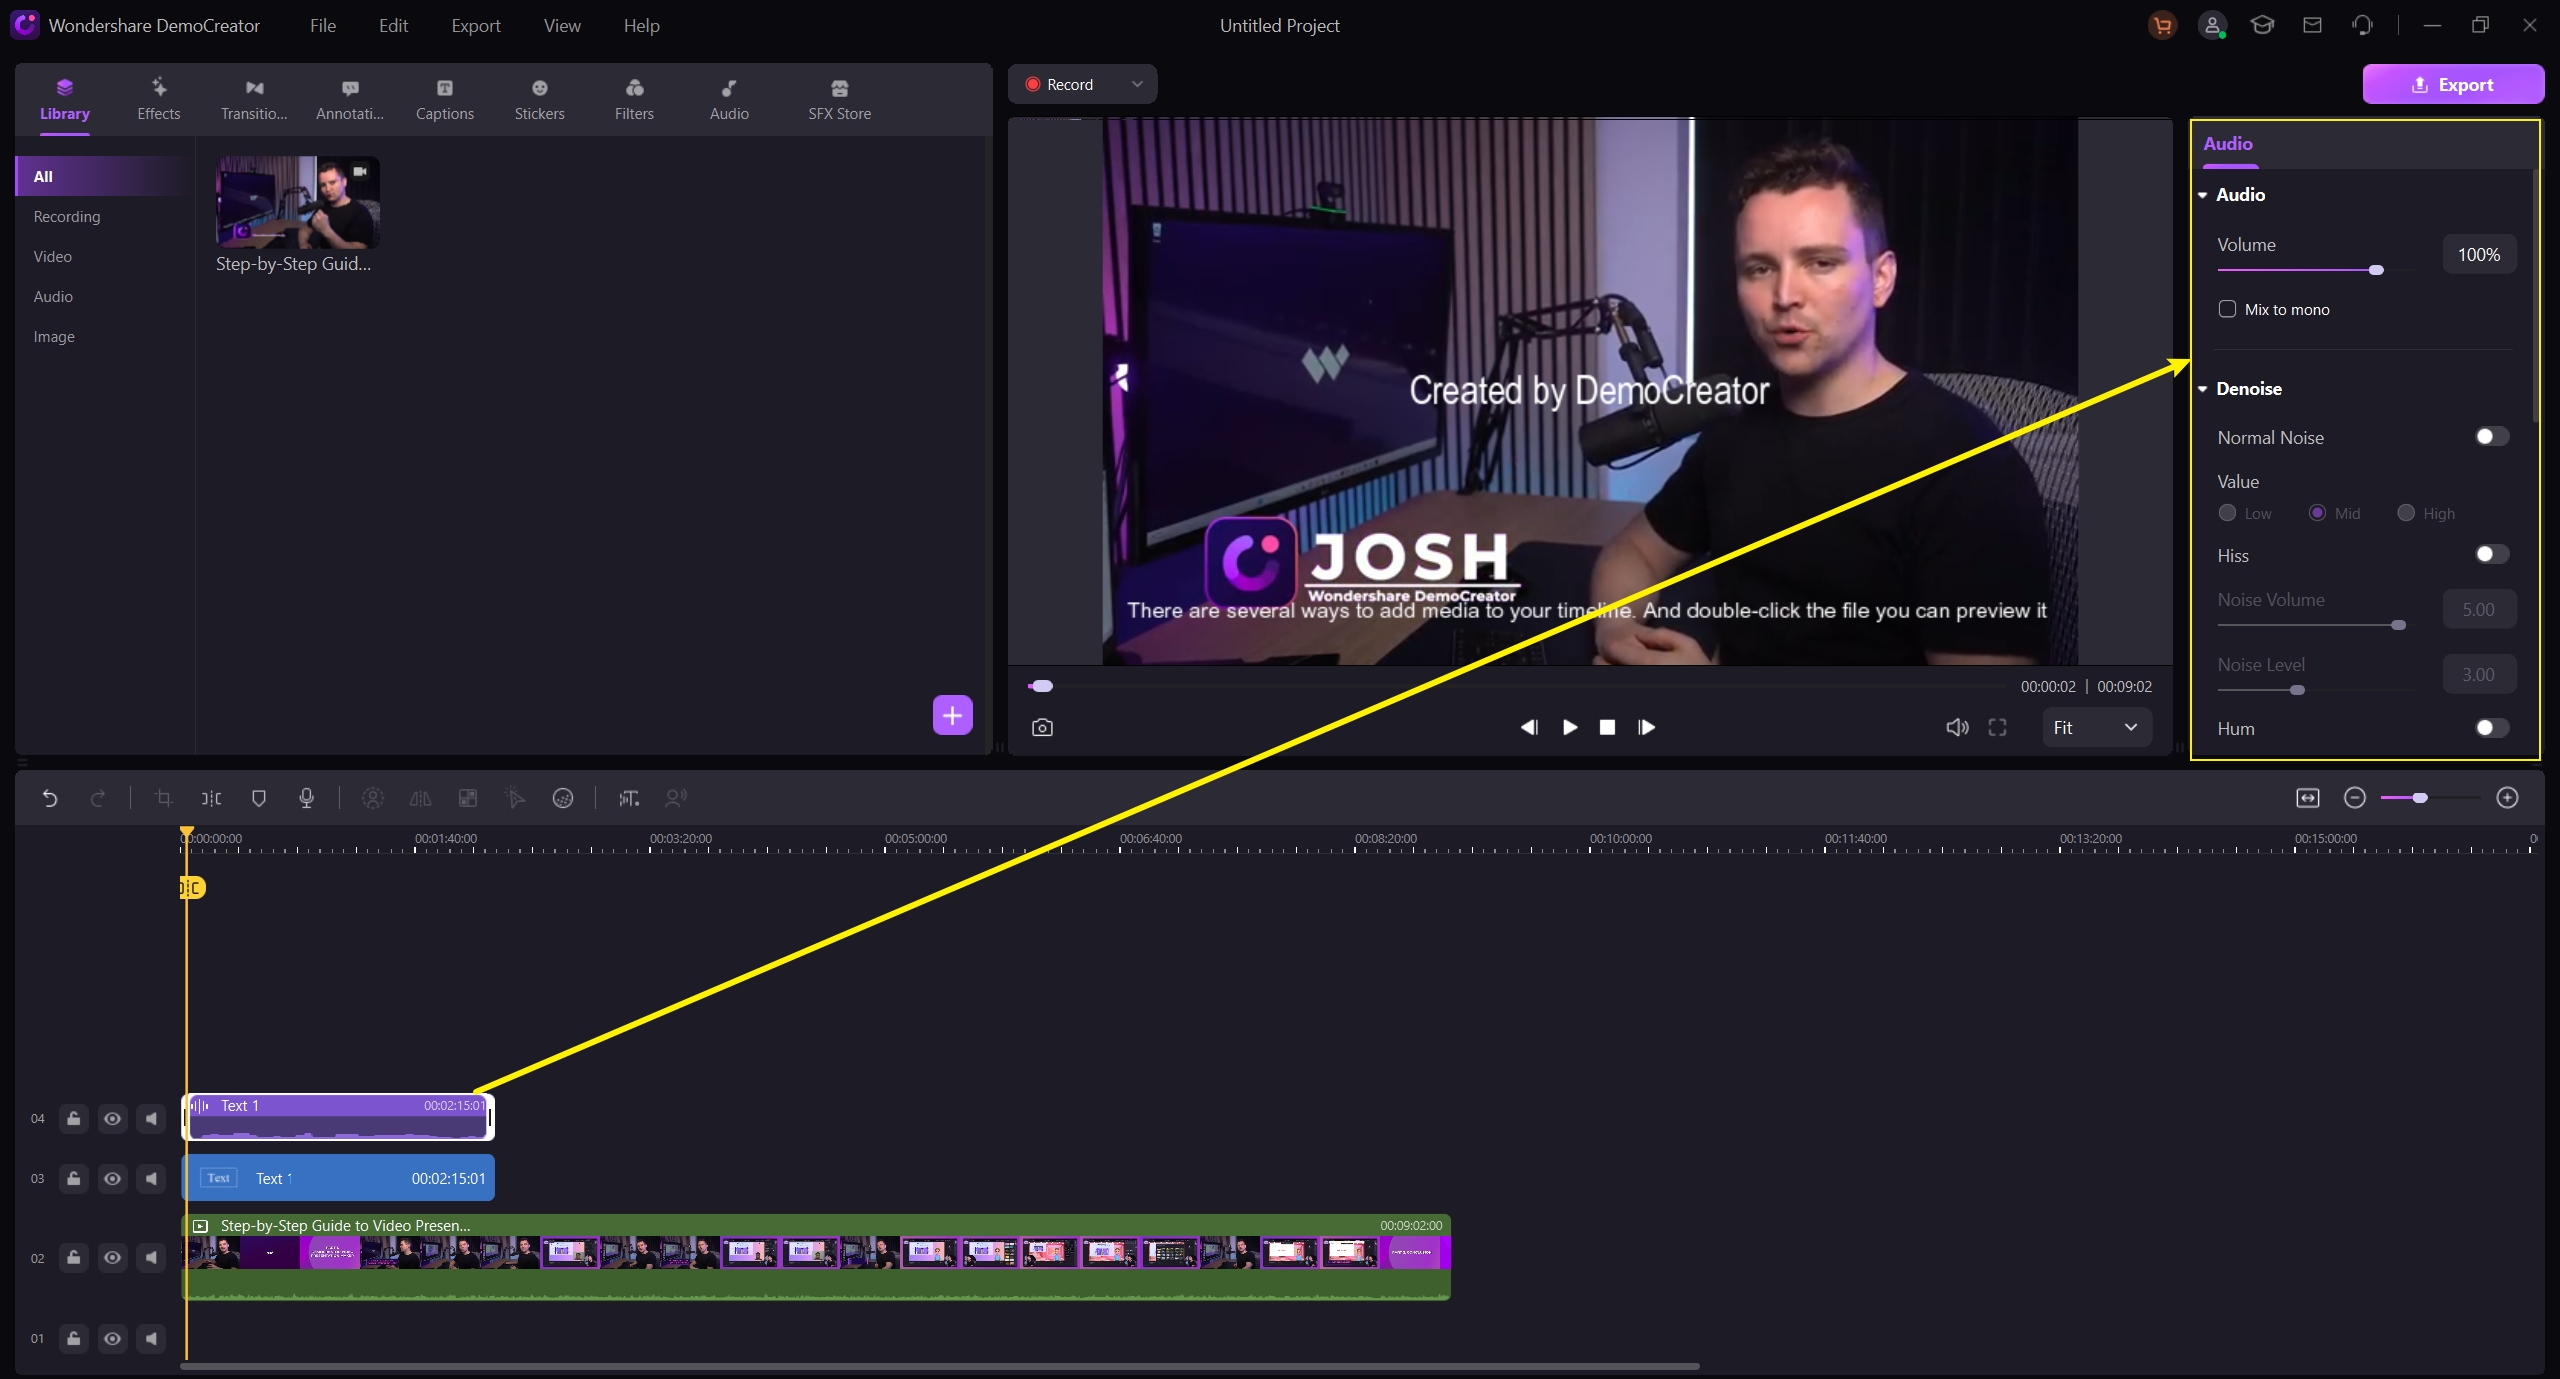Click the split-at-playhead icon in toolbar

click(x=211, y=798)
